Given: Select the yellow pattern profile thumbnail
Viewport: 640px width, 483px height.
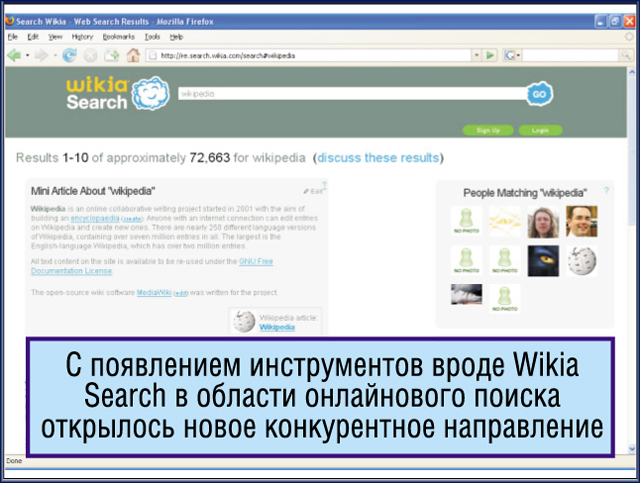Looking at the screenshot, I should (x=505, y=221).
